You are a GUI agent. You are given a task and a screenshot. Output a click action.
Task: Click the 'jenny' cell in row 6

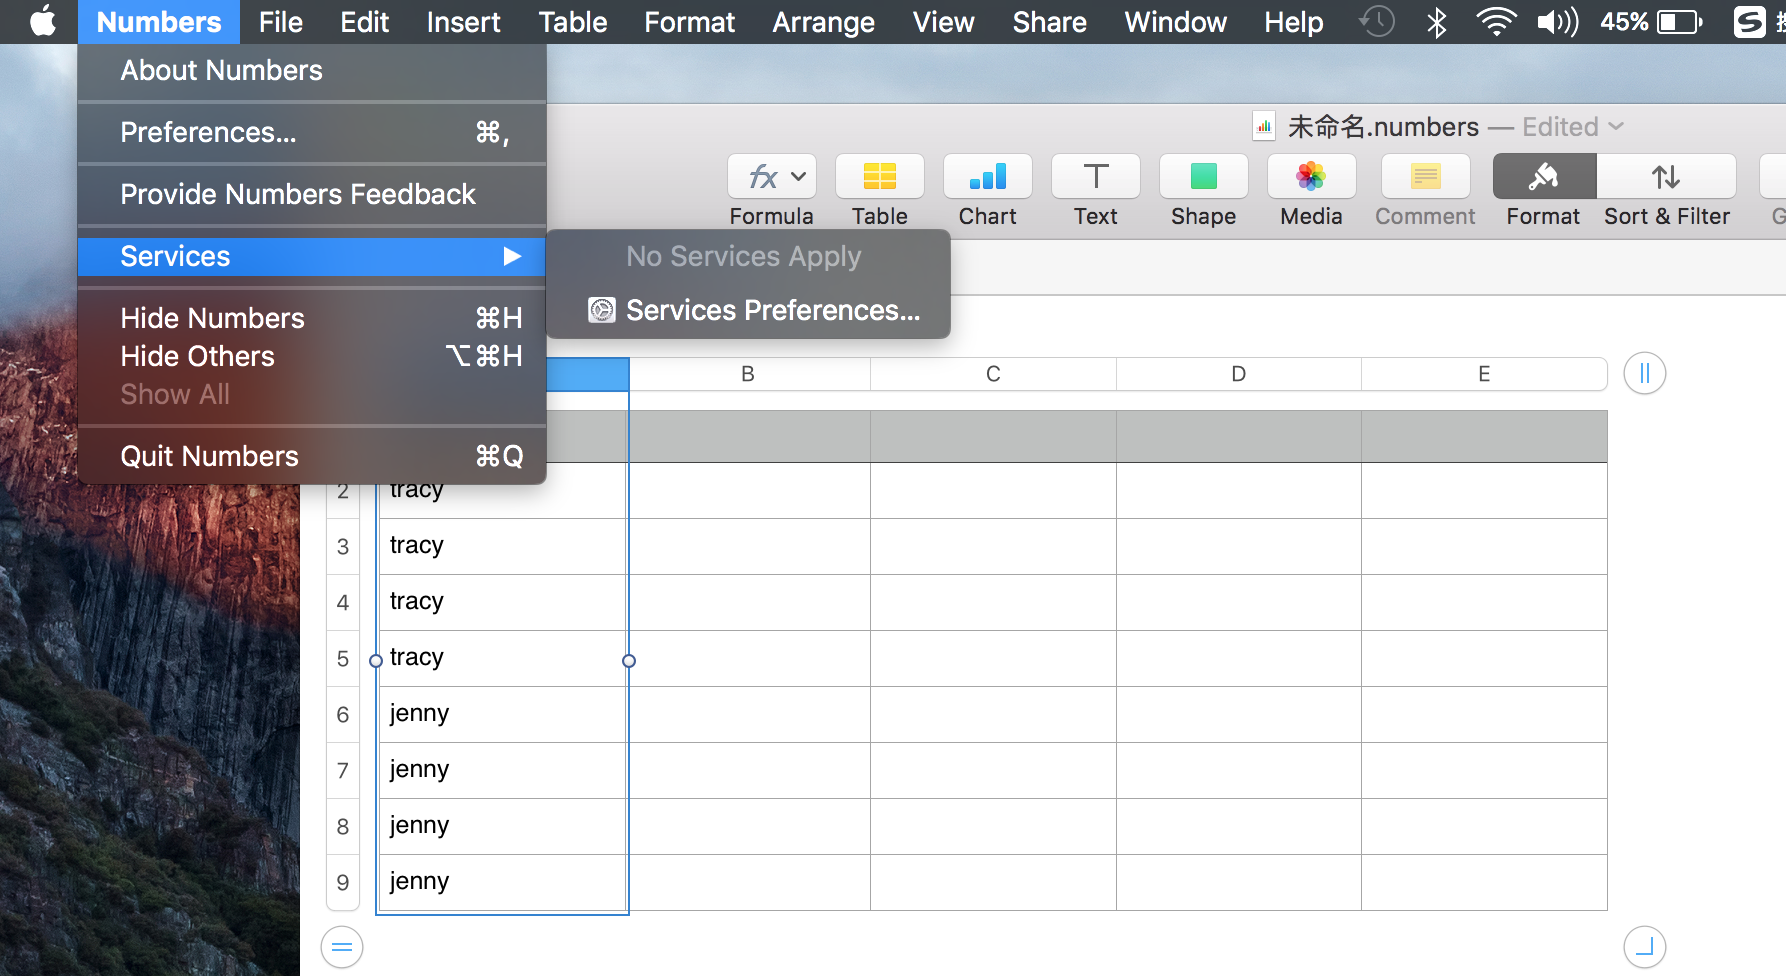click(503, 714)
